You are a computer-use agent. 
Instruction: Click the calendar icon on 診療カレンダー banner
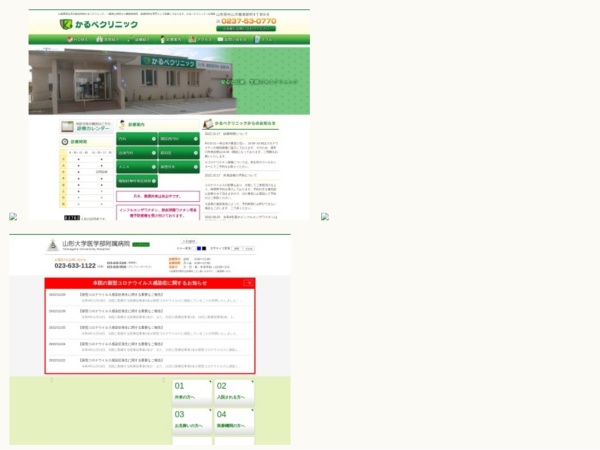click(x=67, y=127)
